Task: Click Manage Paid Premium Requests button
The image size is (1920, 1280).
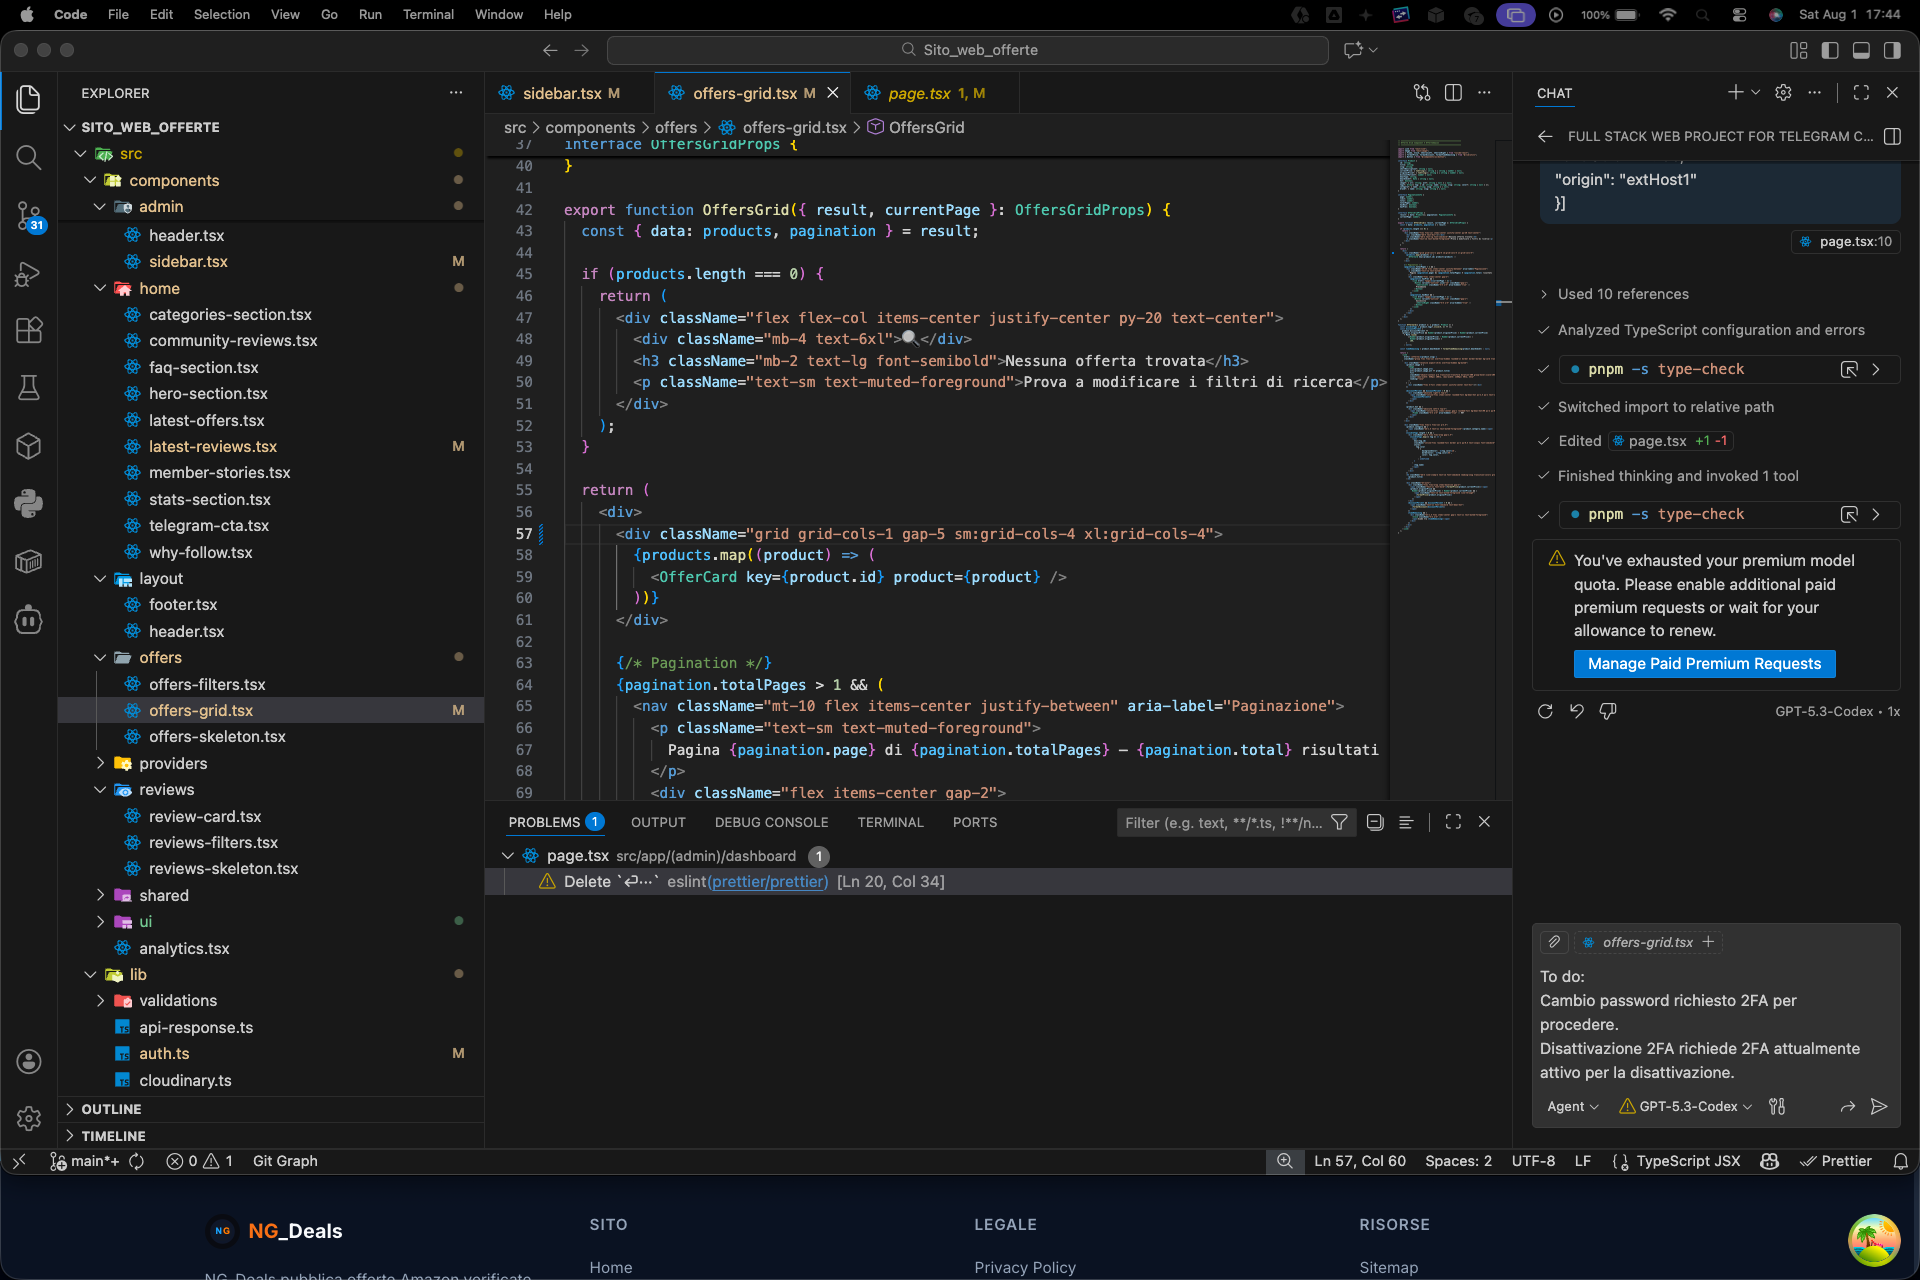Action: point(1705,664)
